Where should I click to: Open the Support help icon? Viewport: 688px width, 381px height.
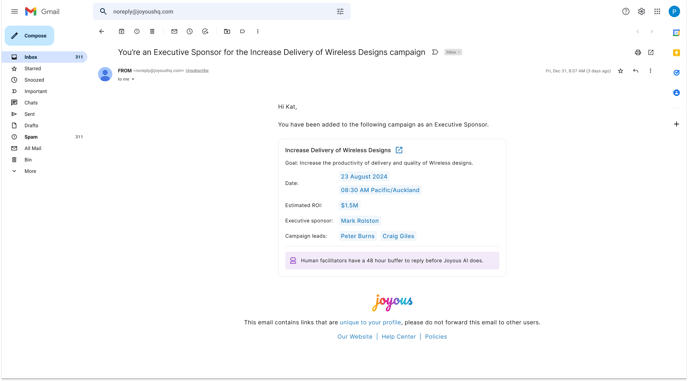tap(626, 11)
